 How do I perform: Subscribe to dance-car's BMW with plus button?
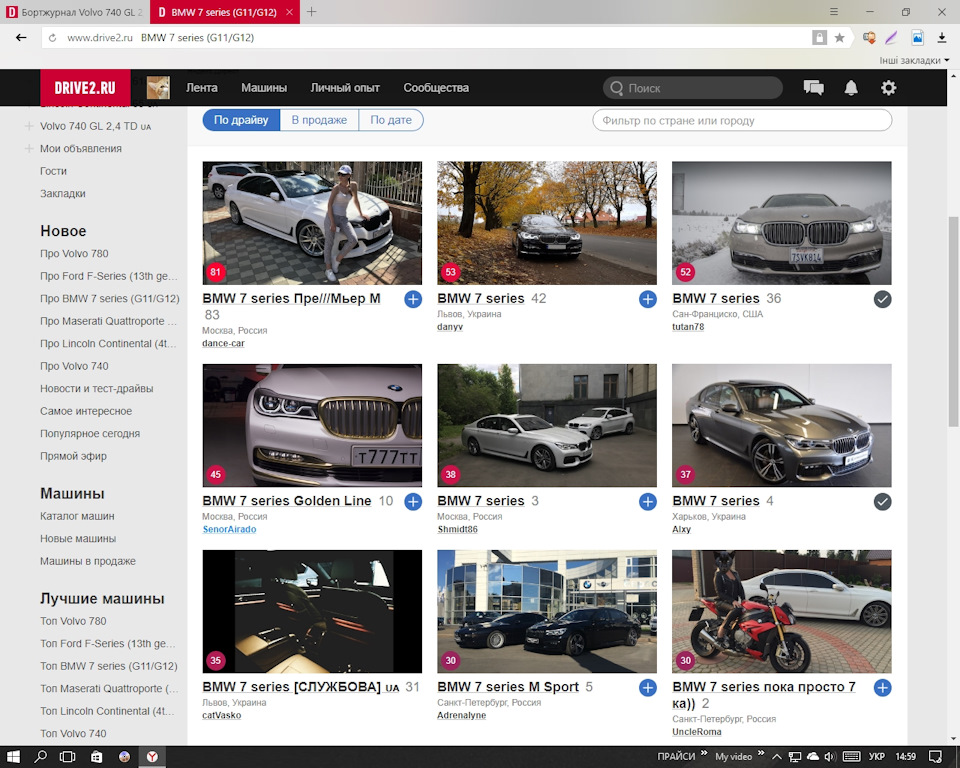pos(413,299)
